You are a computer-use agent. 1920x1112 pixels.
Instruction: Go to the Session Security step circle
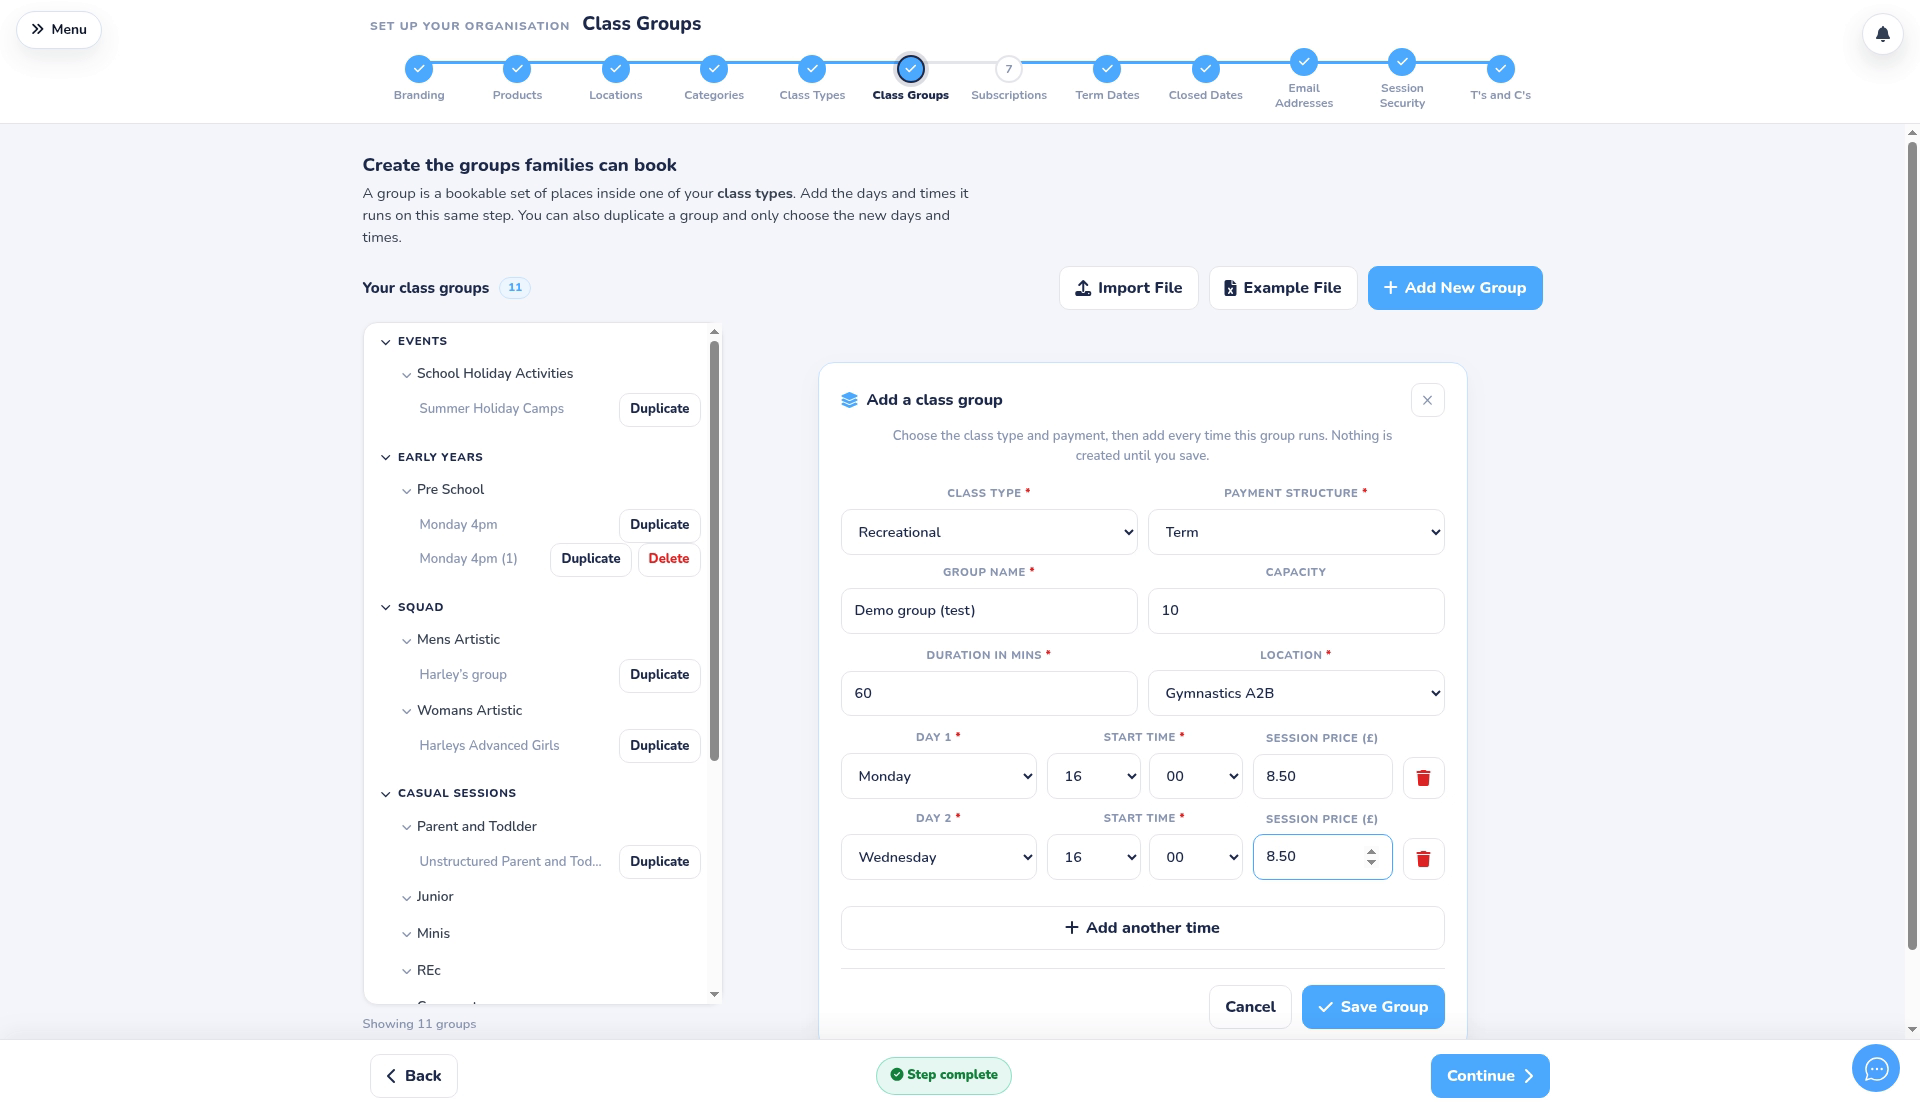tap(1402, 62)
